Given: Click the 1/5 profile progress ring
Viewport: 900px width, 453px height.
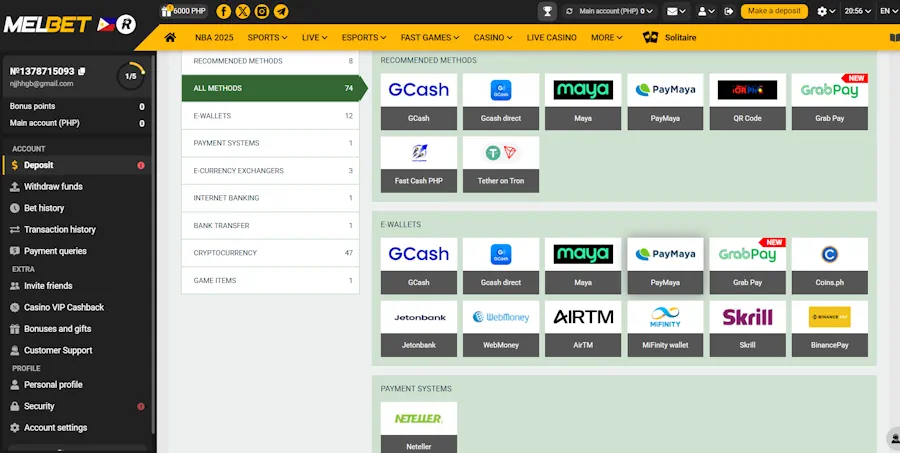Looking at the screenshot, I should [130, 76].
